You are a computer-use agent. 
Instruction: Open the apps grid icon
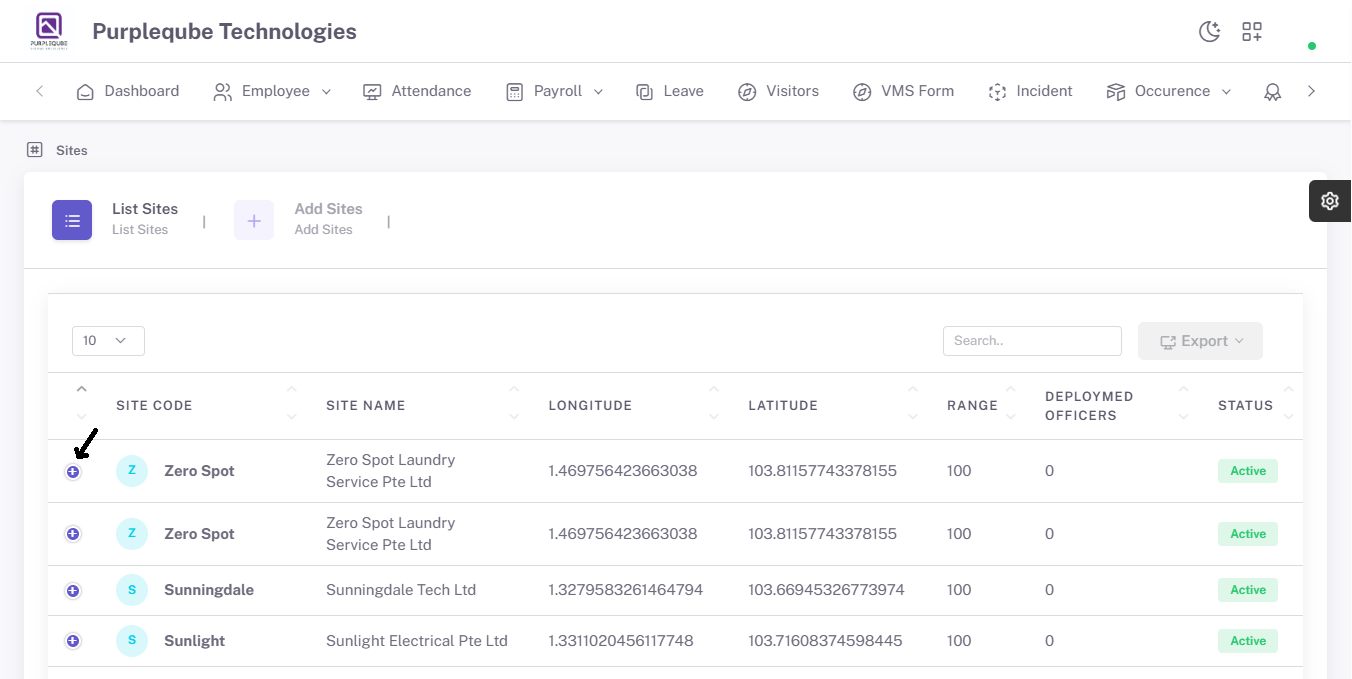[x=1252, y=32]
